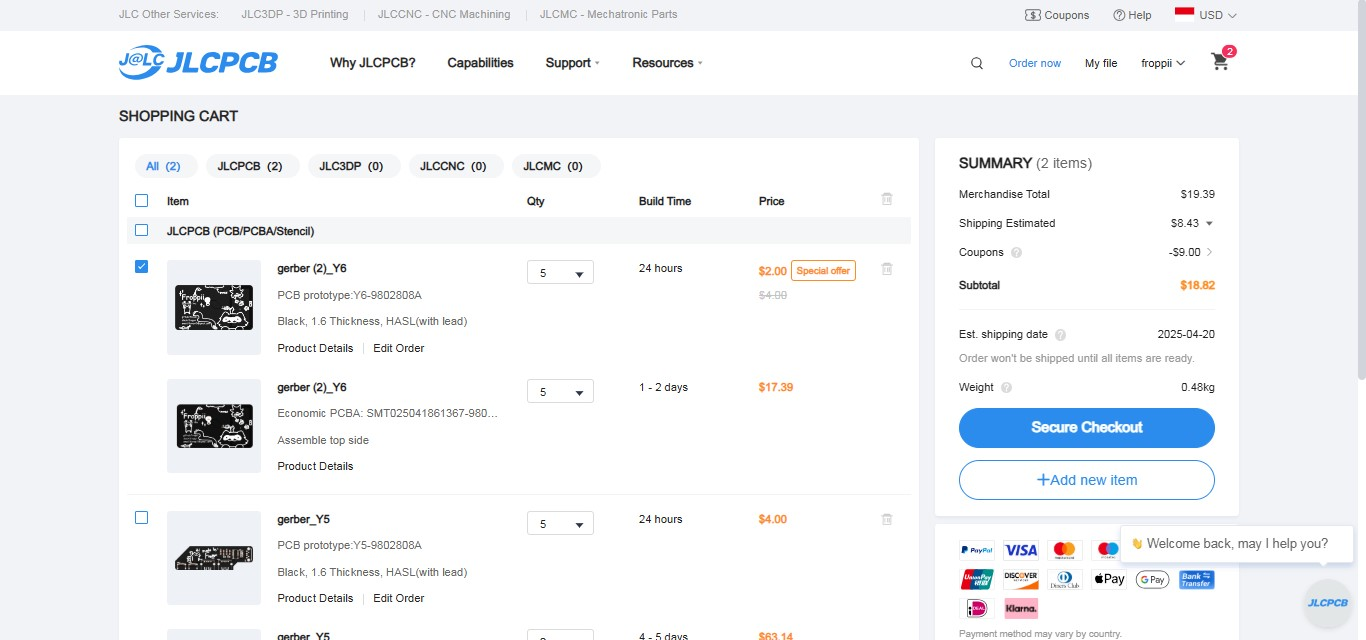Click Weight info question-mark icon
The width and height of the screenshot is (1366, 640).
click(x=1006, y=388)
